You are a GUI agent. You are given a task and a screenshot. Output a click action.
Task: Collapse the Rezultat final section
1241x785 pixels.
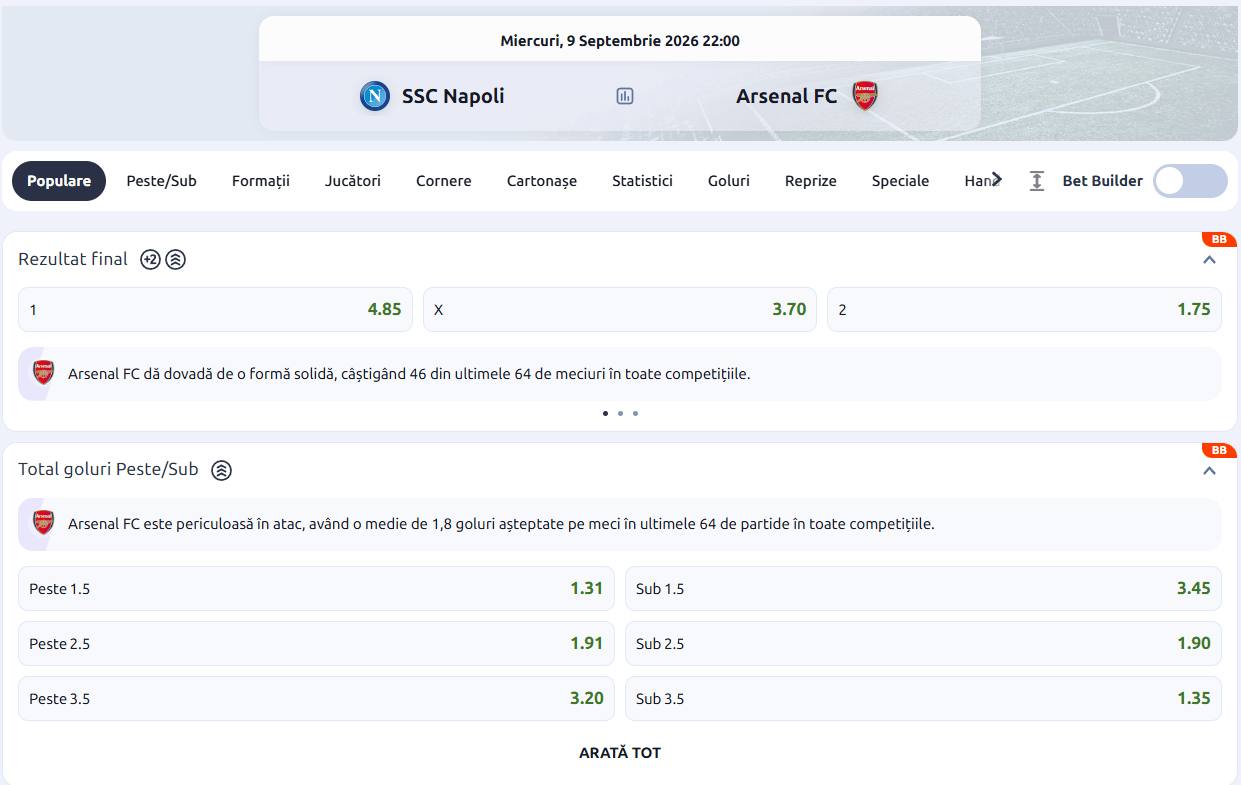click(1209, 260)
